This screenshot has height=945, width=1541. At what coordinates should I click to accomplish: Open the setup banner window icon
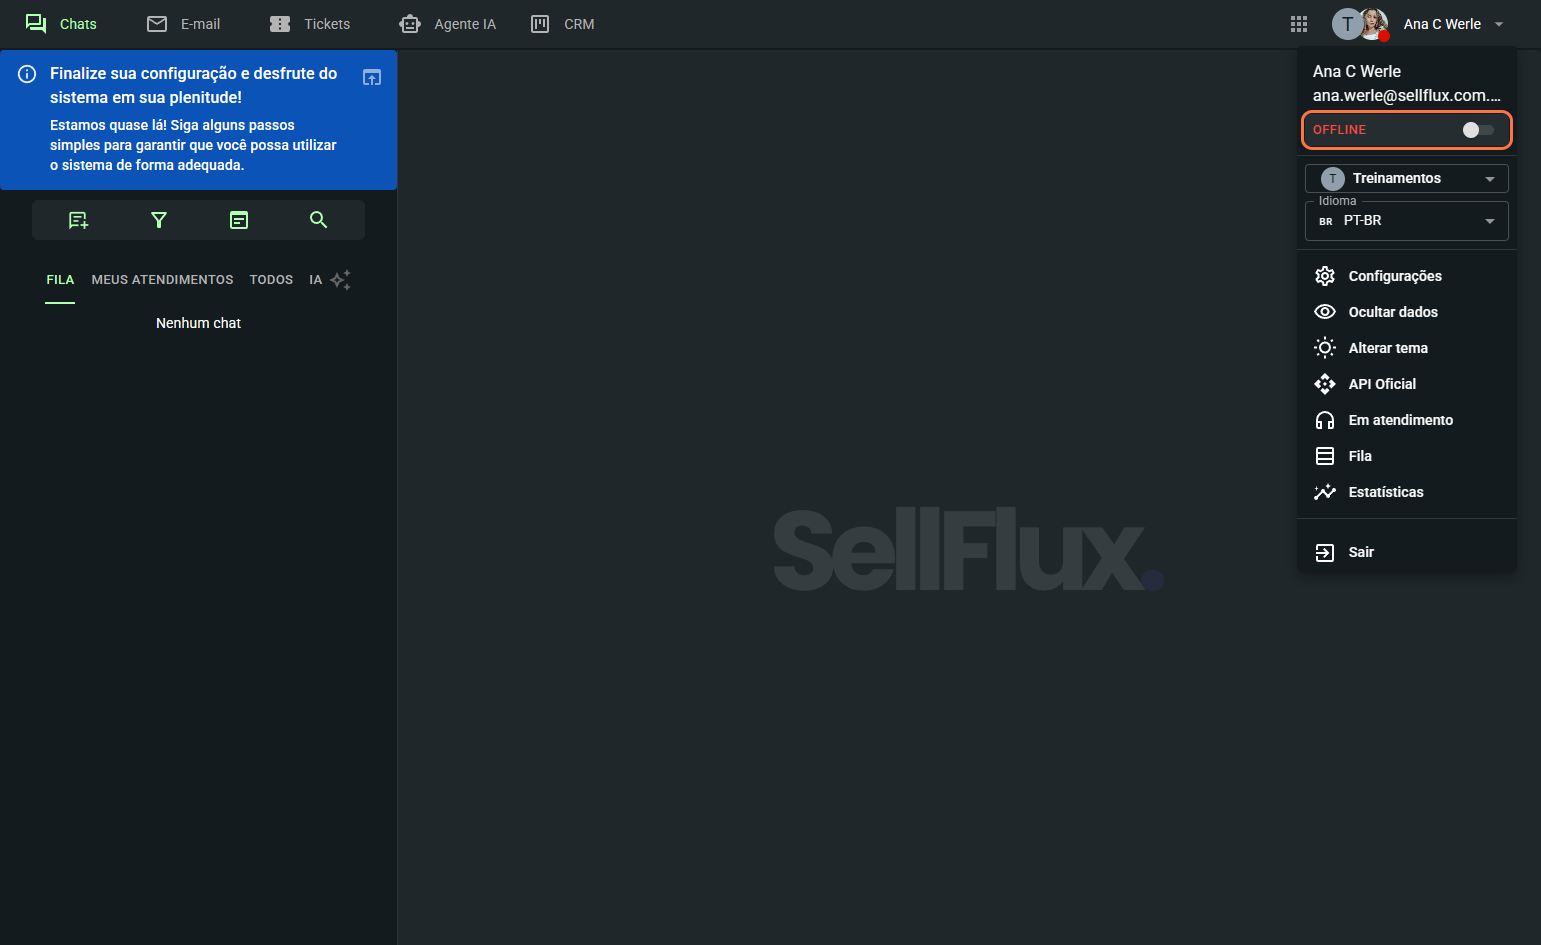pos(372,77)
